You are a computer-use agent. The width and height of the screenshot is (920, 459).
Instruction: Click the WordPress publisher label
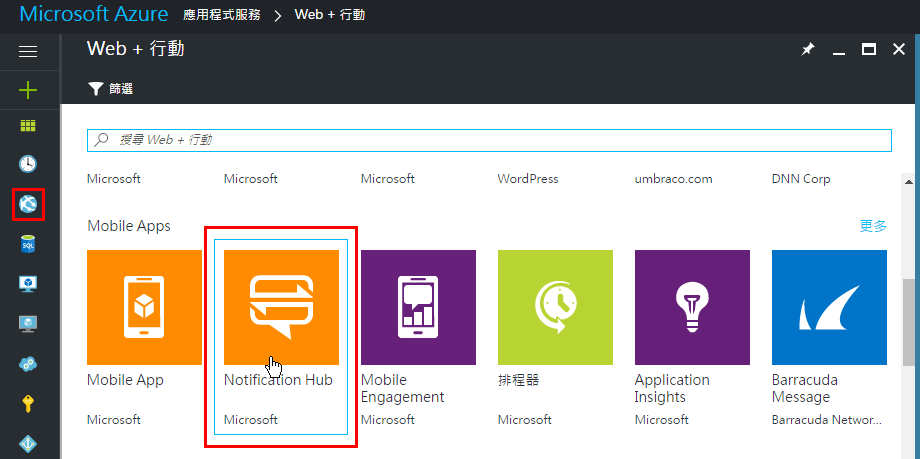click(527, 178)
